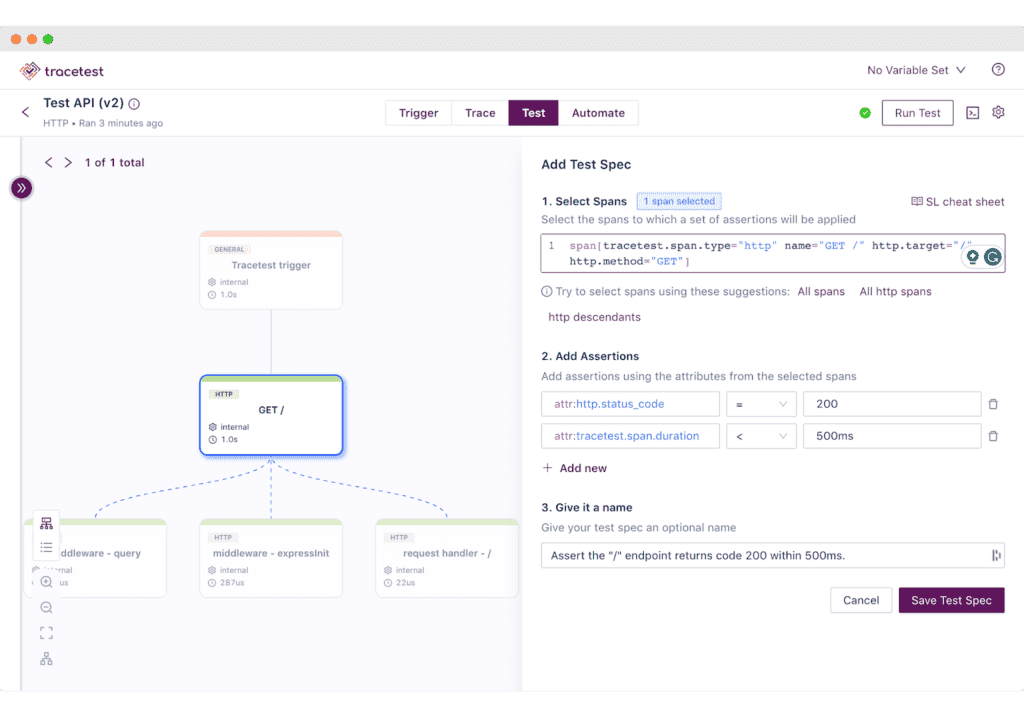Open the equals operator dropdown

pyautogui.click(x=761, y=404)
